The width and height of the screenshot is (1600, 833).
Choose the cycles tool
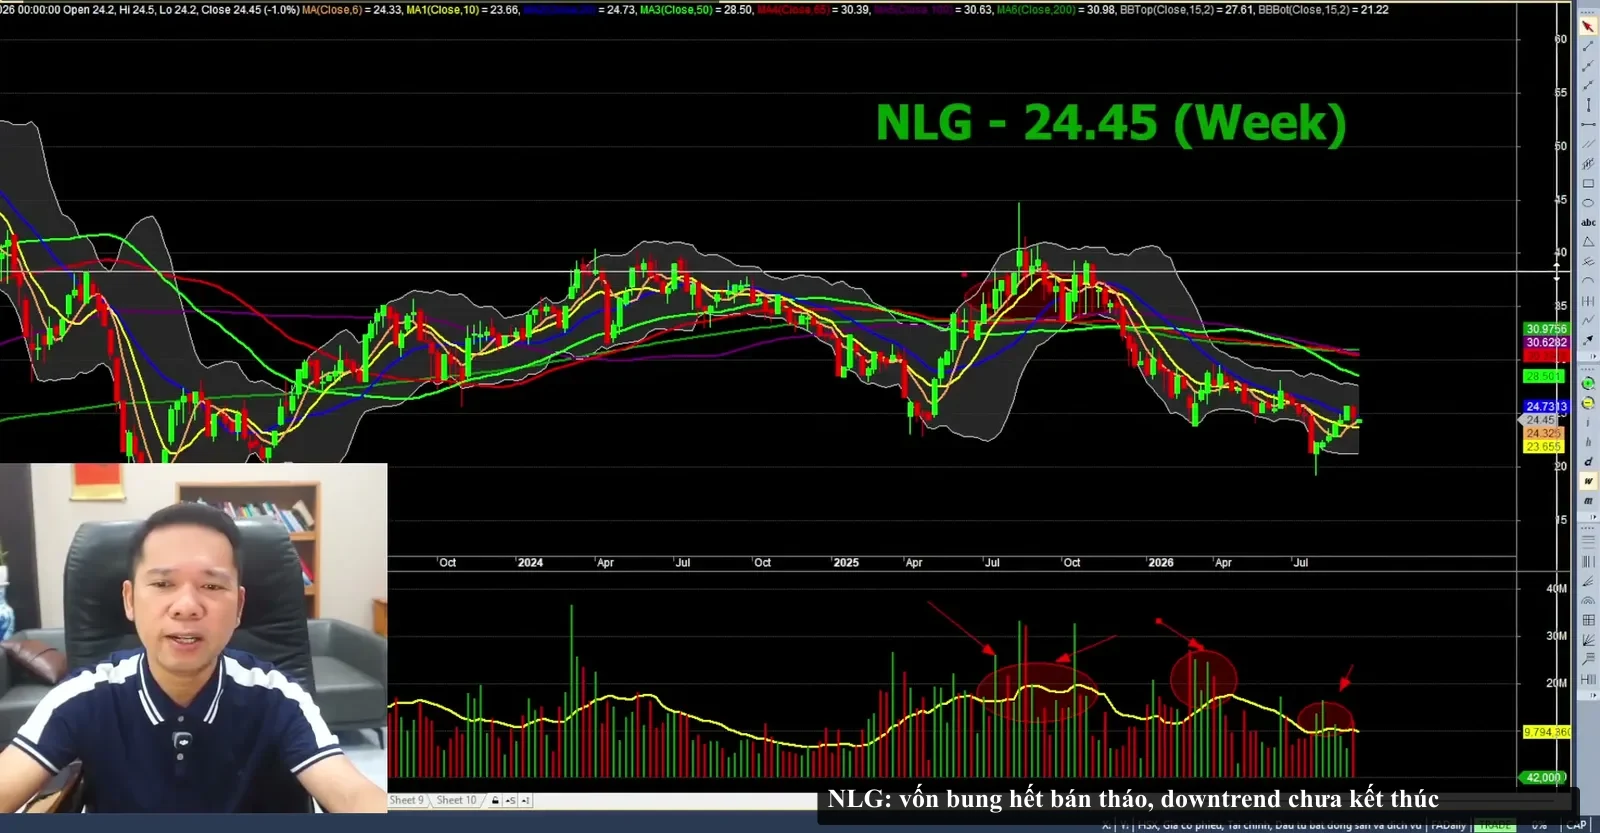[x=1588, y=300]
